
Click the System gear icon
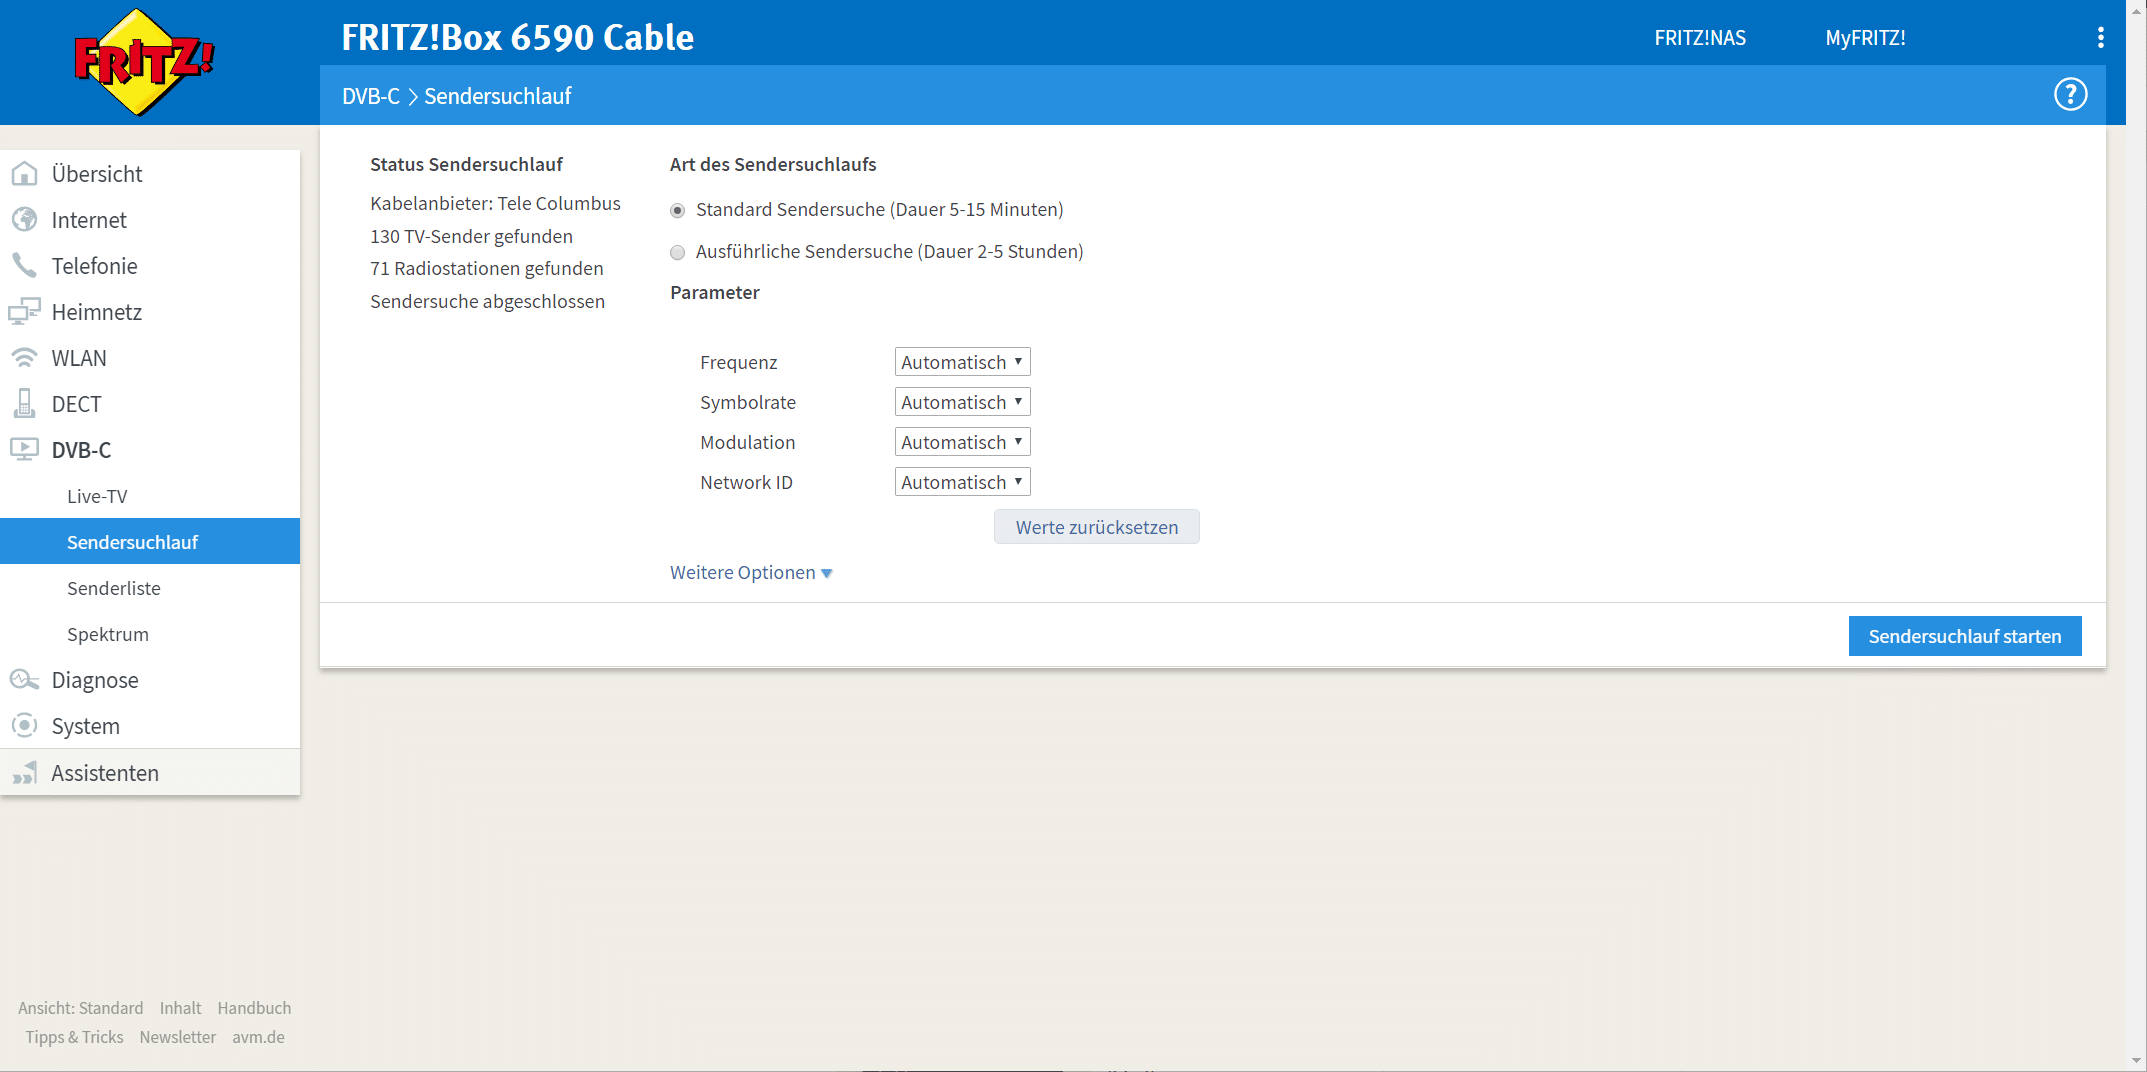coord(24,726)
